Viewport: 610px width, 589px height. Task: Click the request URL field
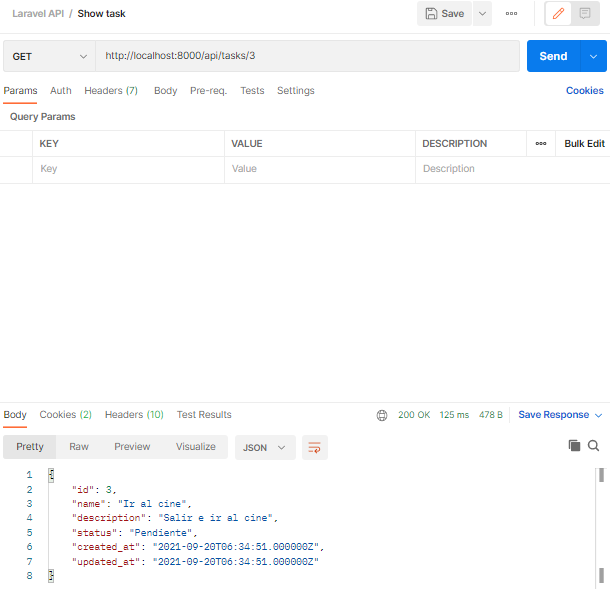[307, 56]
